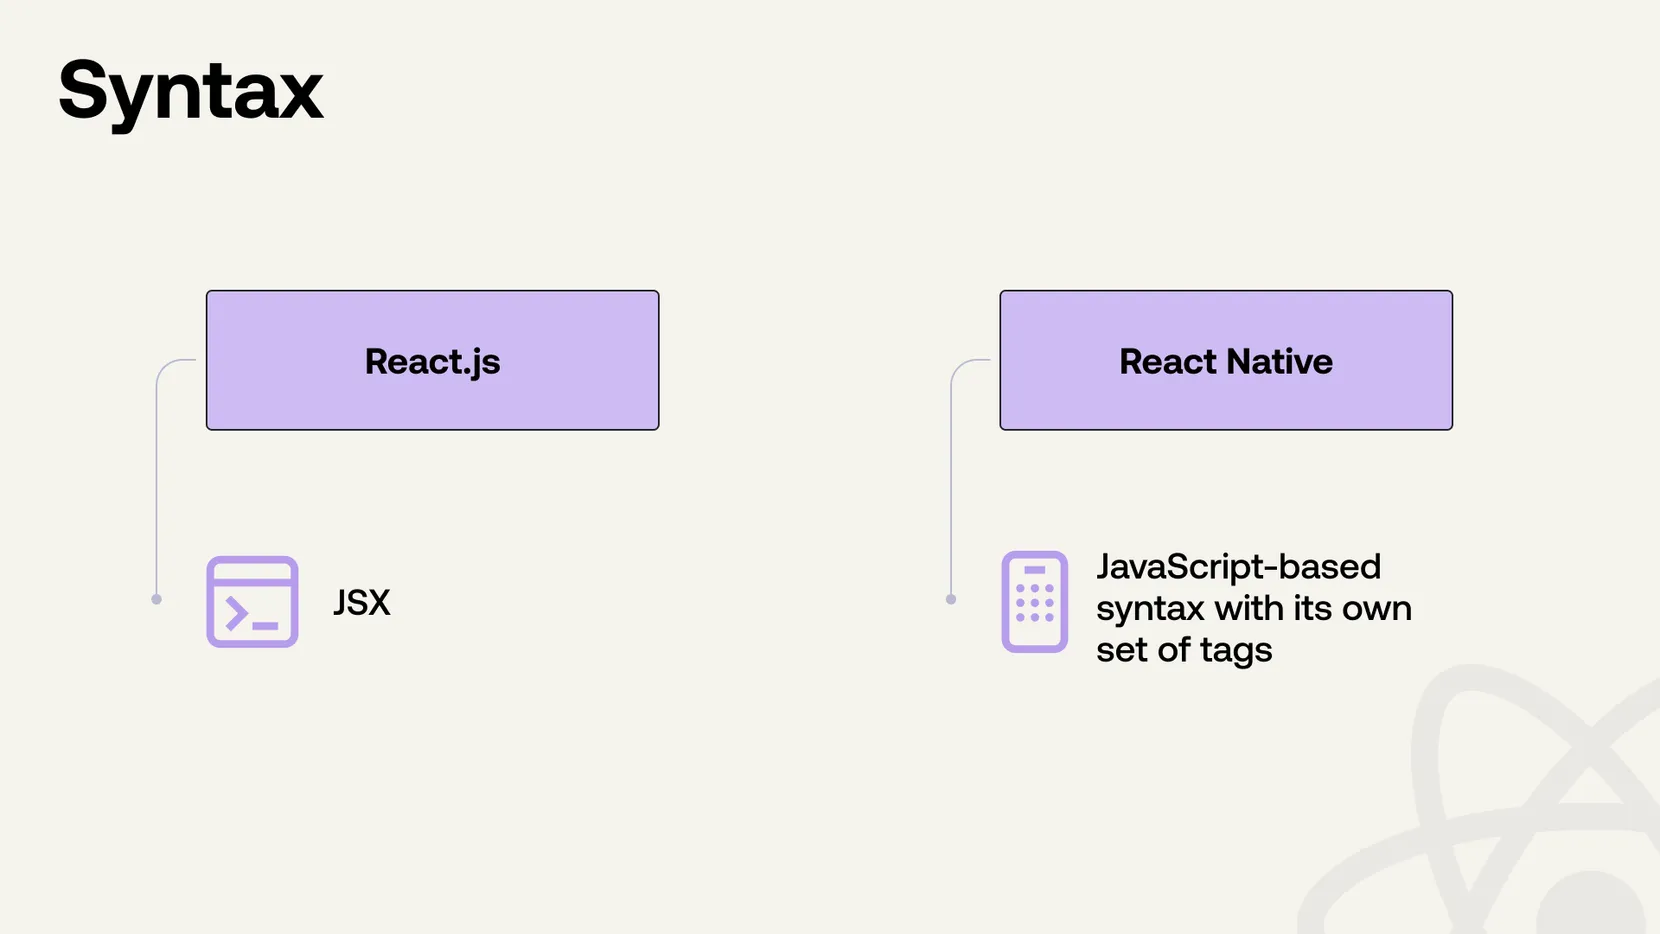This screenshot has height=934, width=1660.
Task: Select the React Native box
Action: click(x=1226, y=360)
